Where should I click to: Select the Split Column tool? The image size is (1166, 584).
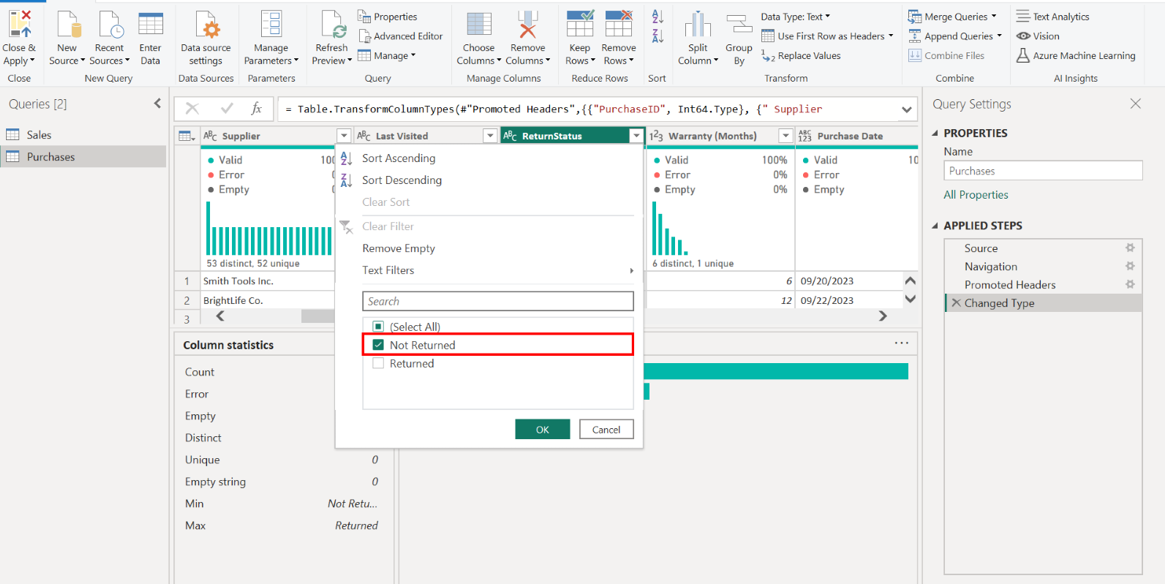[x=697, y=25]
